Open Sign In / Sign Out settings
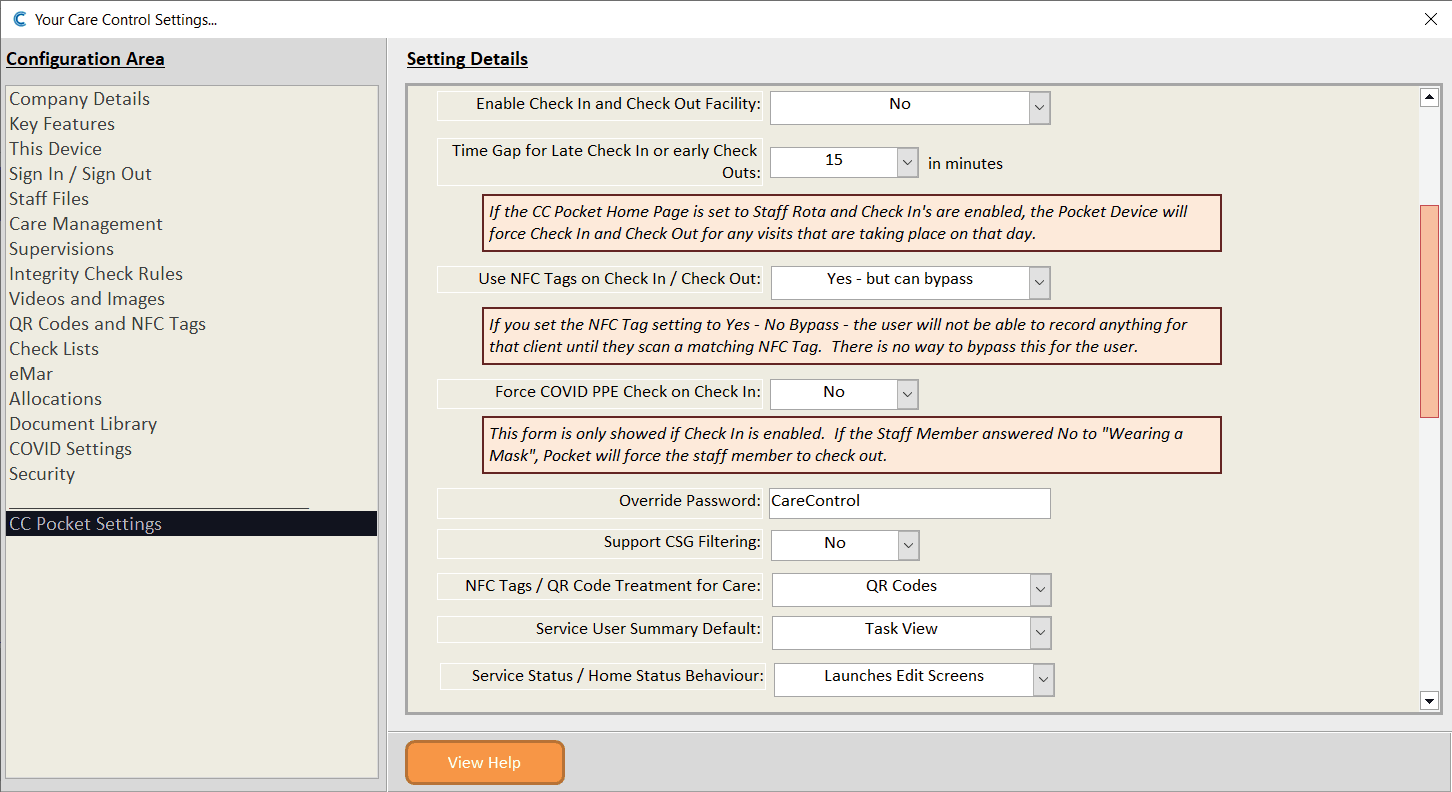Viewport: 1452px width, 792px height. (81, 174)
